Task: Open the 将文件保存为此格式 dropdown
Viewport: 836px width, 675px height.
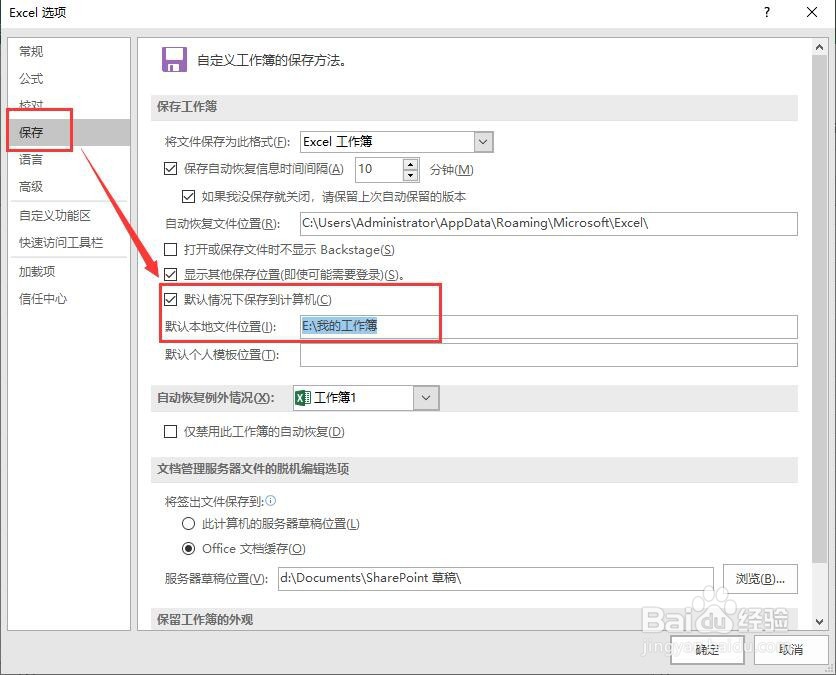Action: 483,142
